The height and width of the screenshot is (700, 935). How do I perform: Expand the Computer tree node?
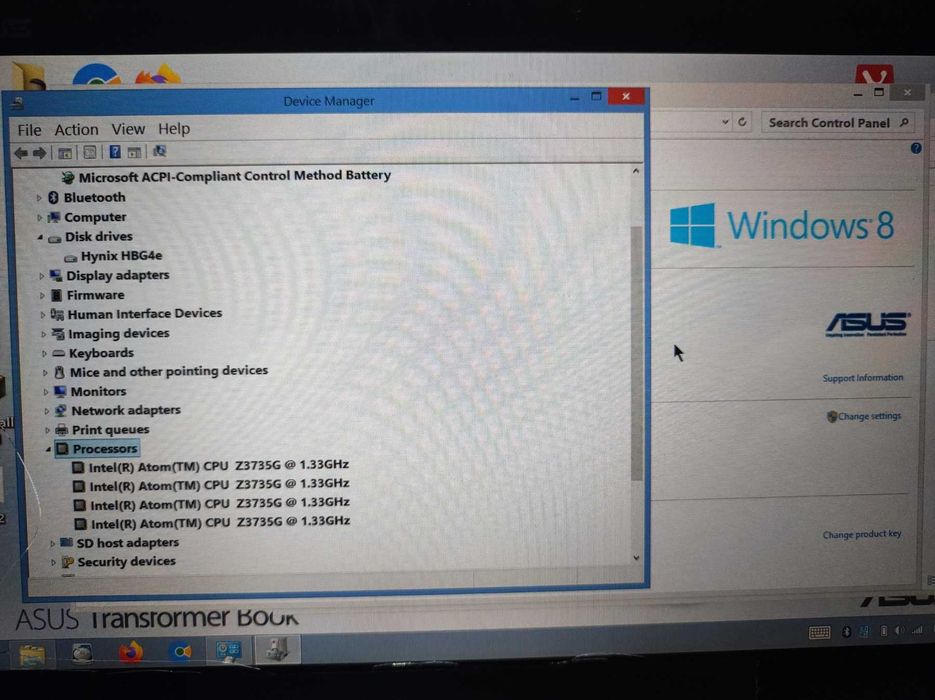39,218
